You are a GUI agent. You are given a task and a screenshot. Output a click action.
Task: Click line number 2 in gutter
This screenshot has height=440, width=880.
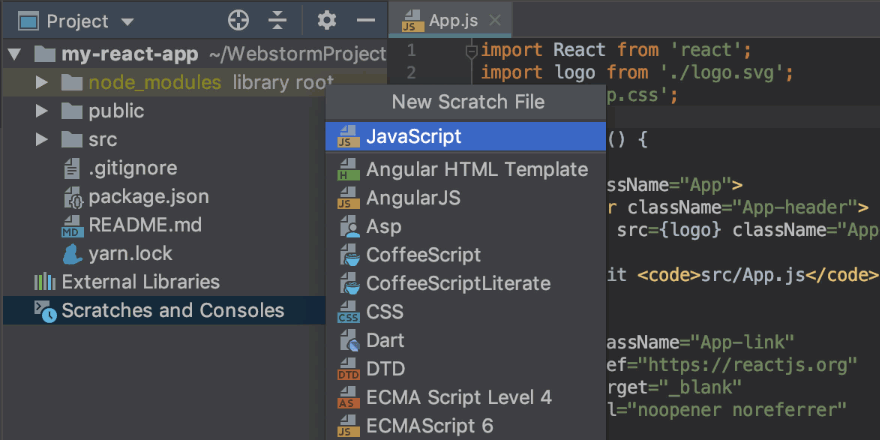tap(411, 73)
